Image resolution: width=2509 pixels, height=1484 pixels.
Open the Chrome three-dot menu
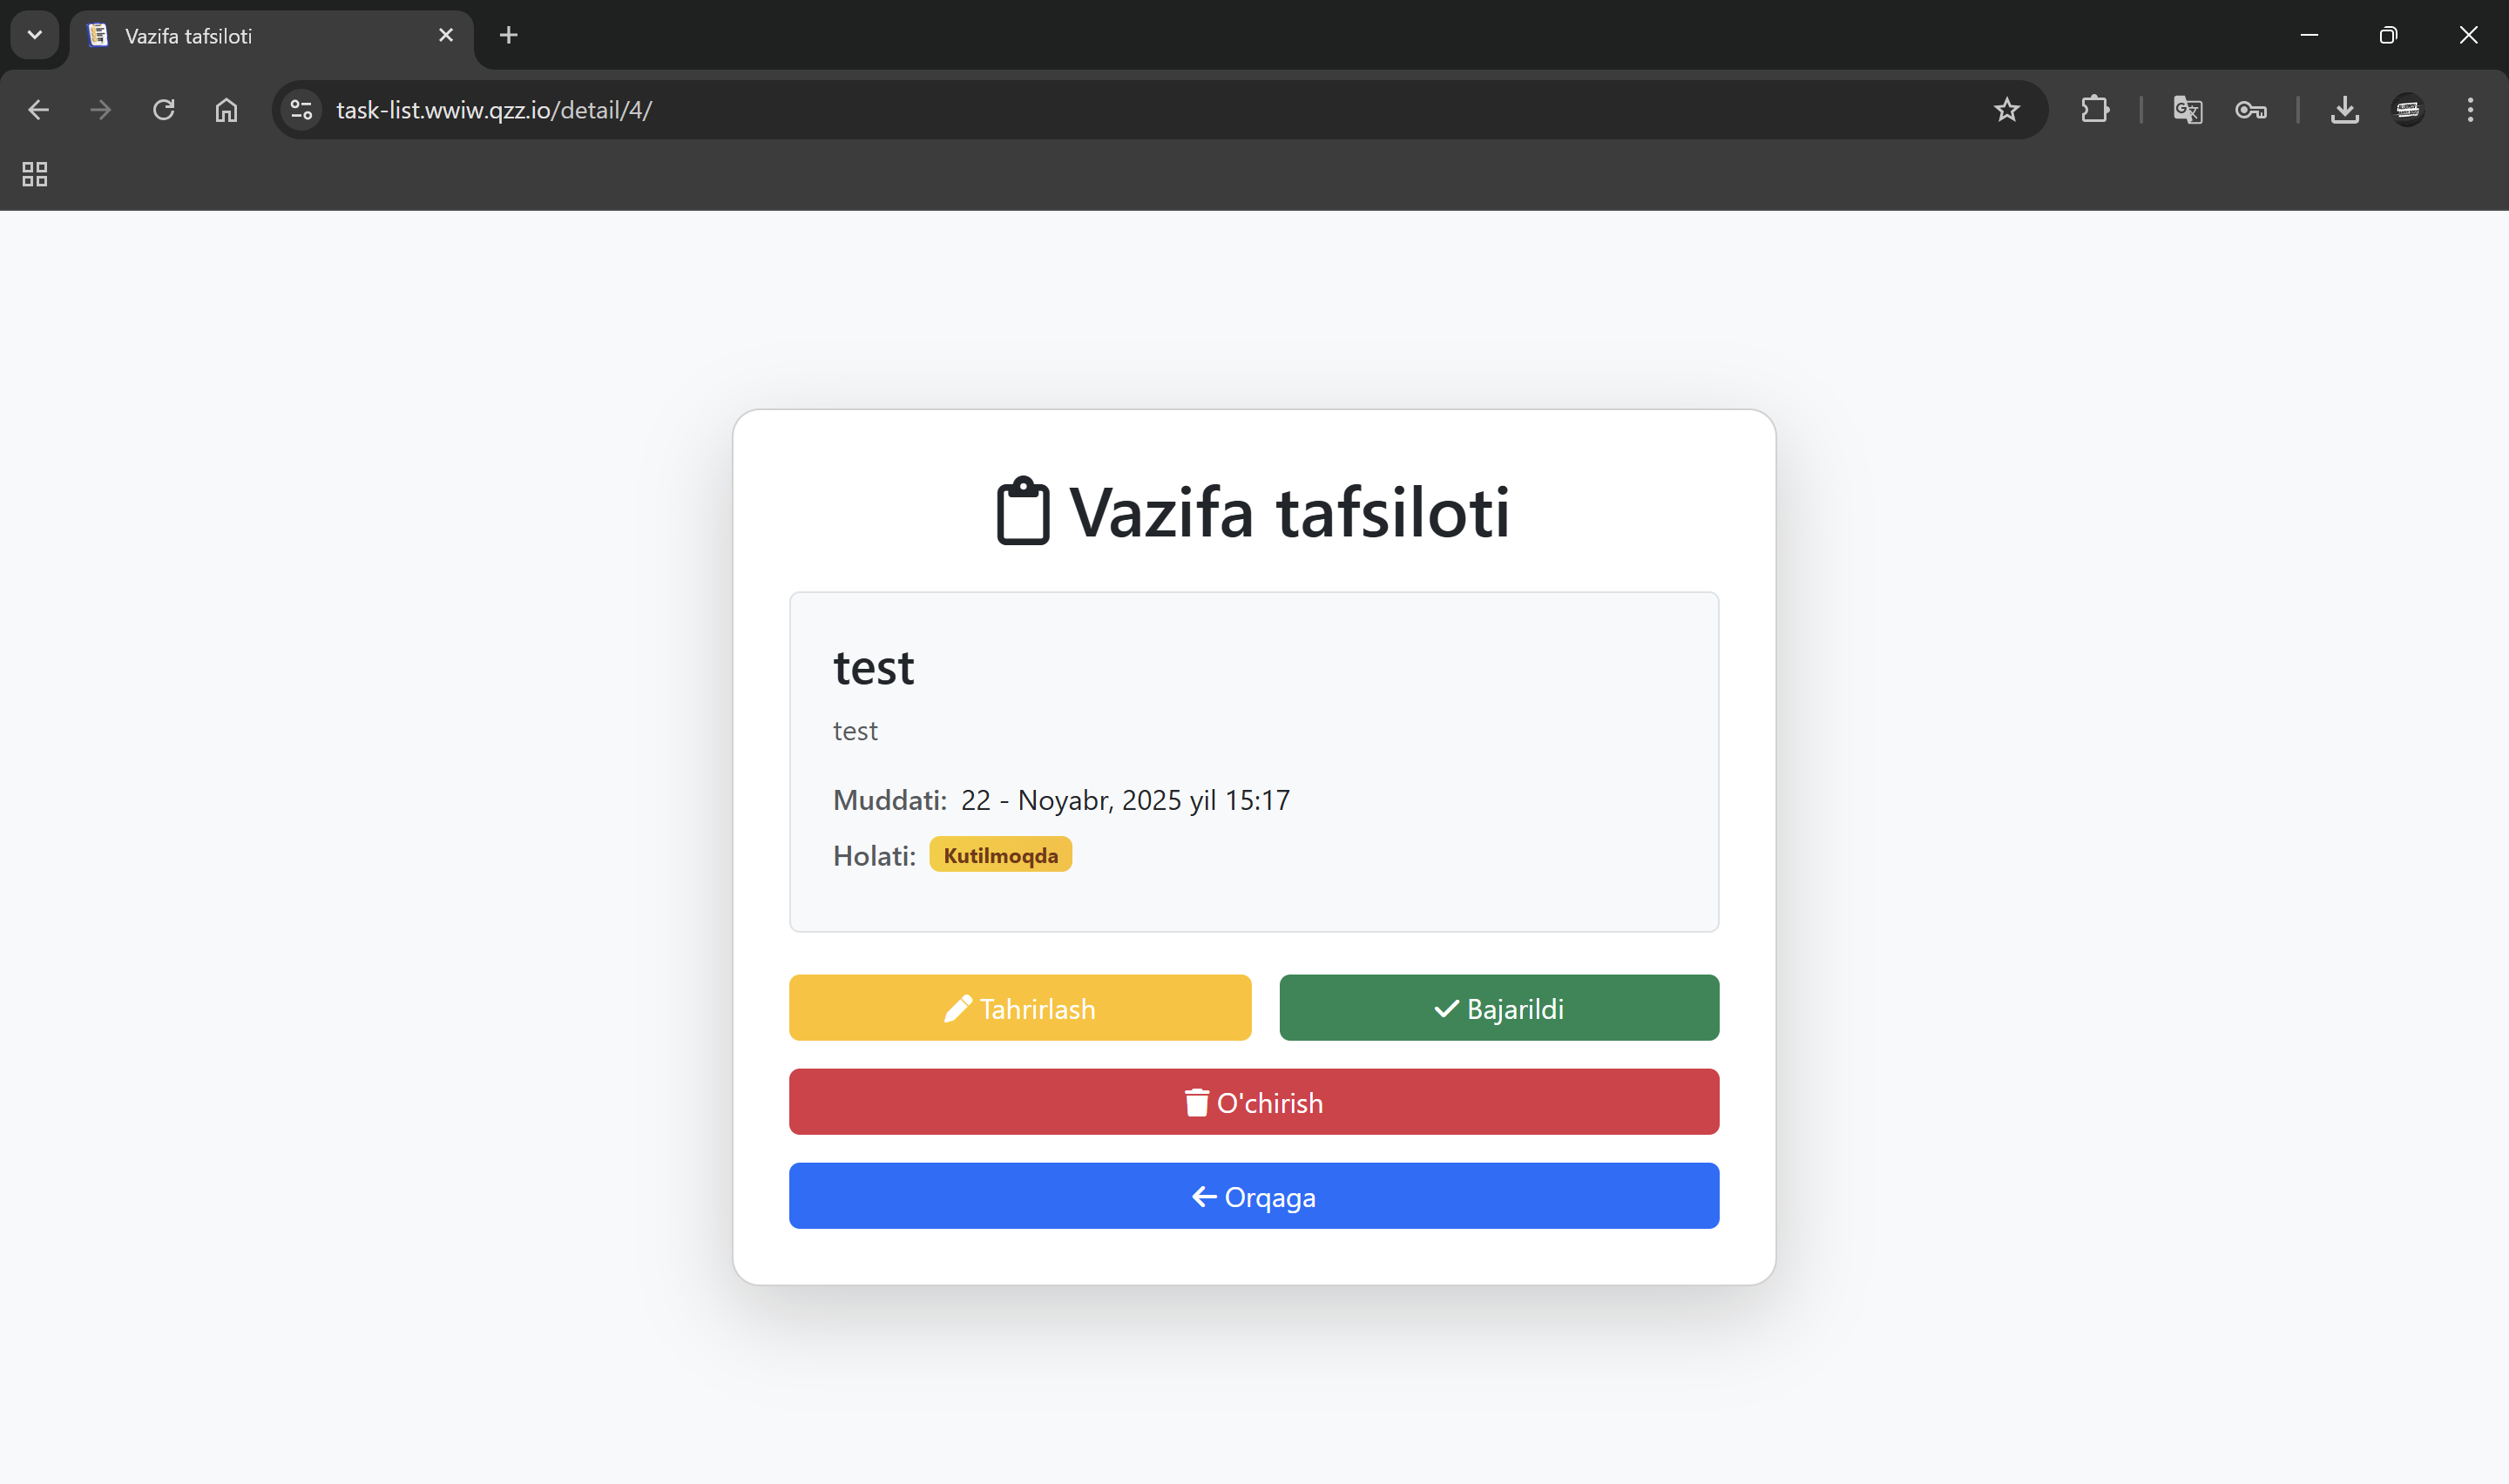coord(2469,110)
